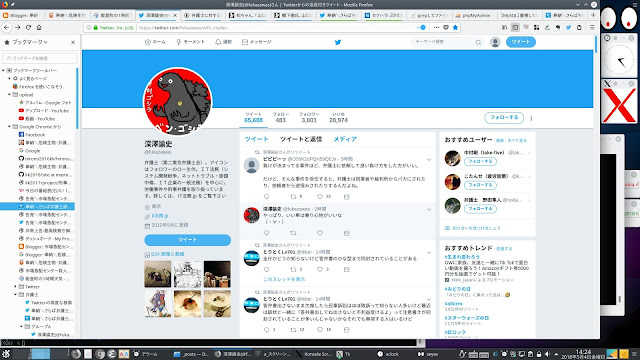Reply to the ビビビーッ retweeted post
The width and height of the screenshot is (640, 360).
tap(267, 197)
